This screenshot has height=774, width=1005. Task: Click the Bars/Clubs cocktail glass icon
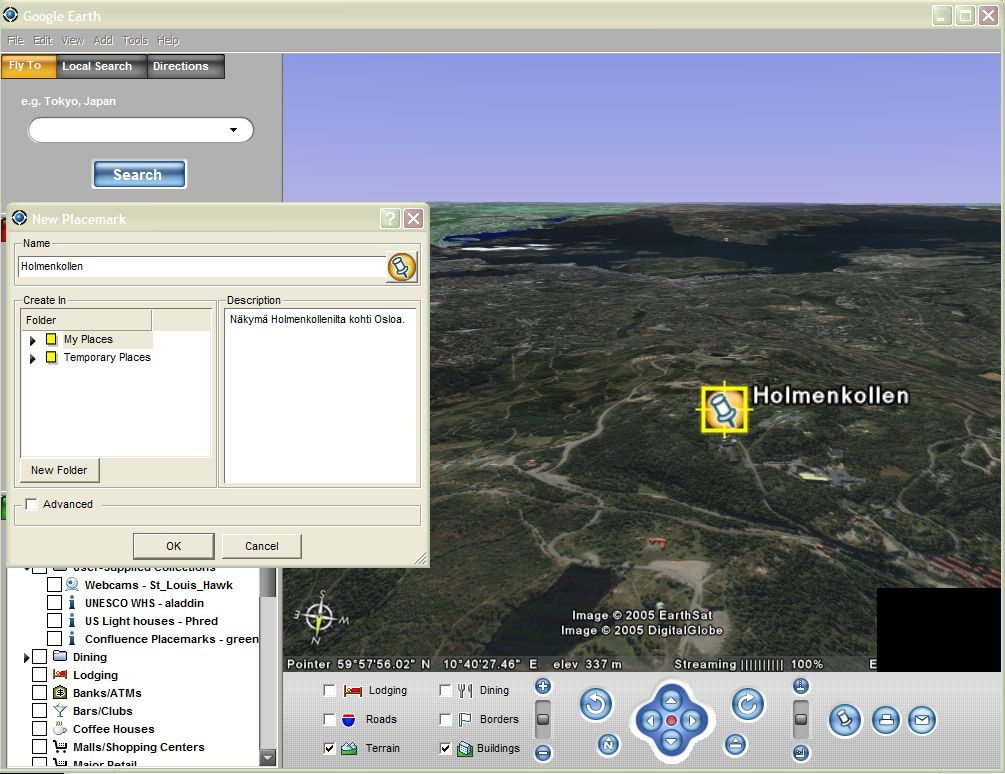[60, 711]
